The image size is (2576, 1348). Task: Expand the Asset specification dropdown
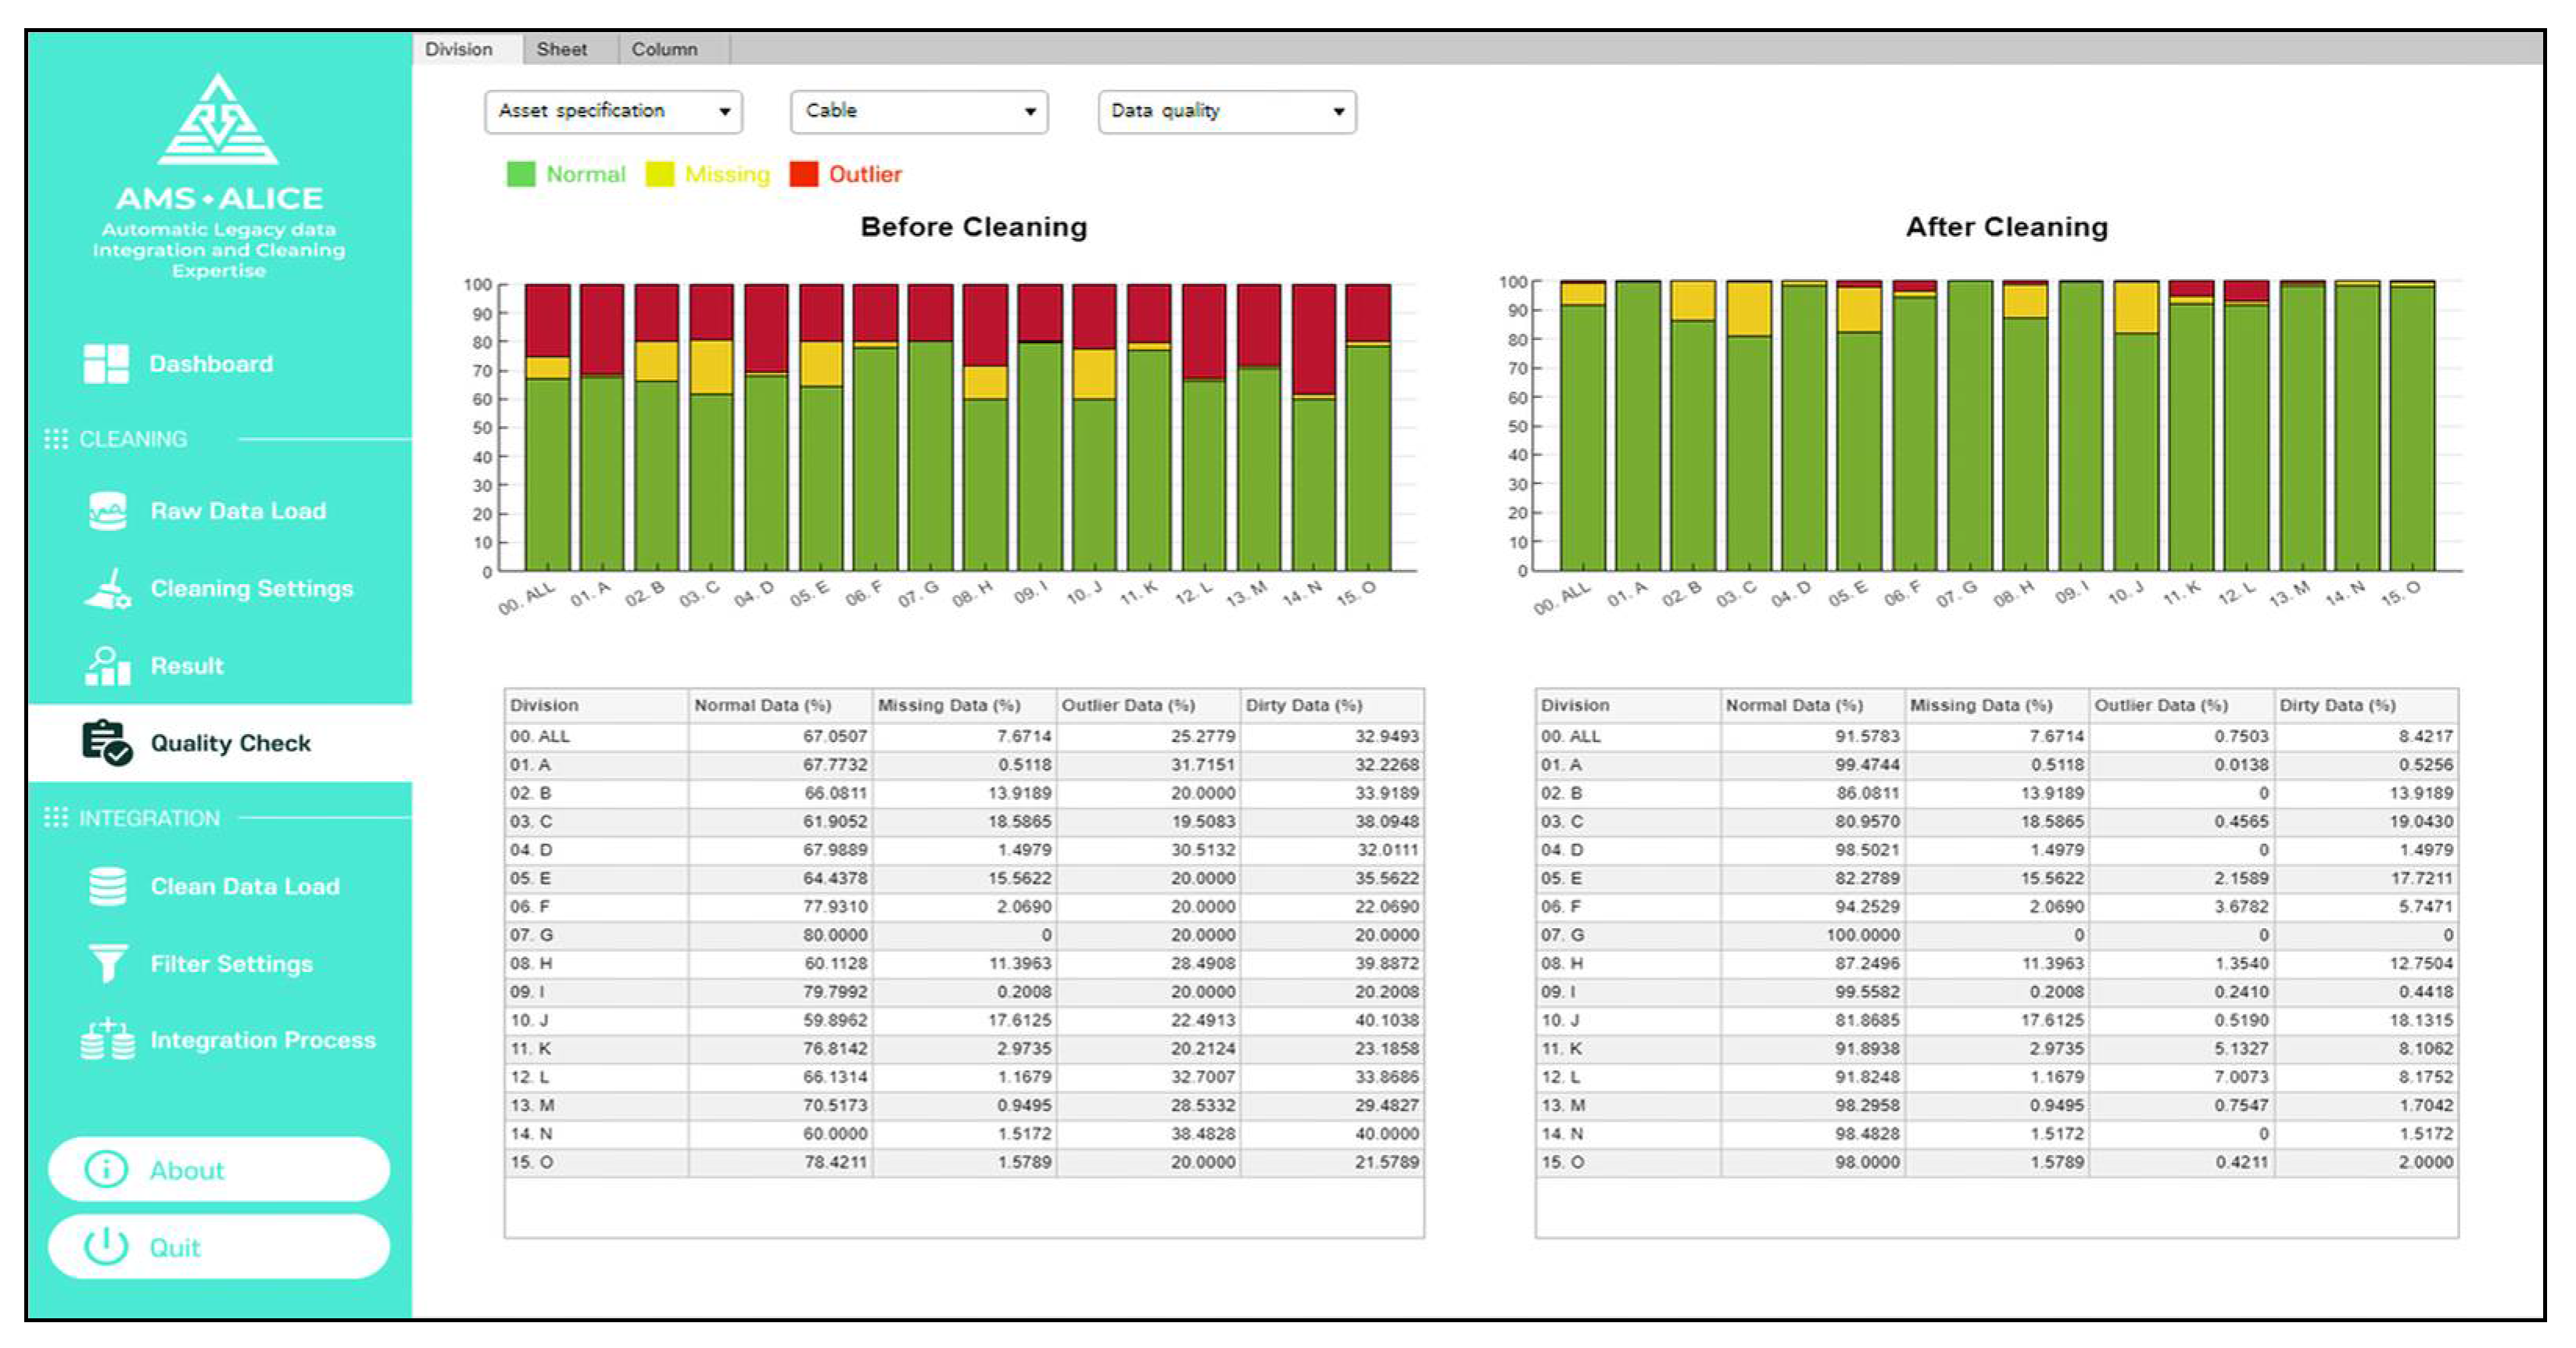click(x=613, y=111)
